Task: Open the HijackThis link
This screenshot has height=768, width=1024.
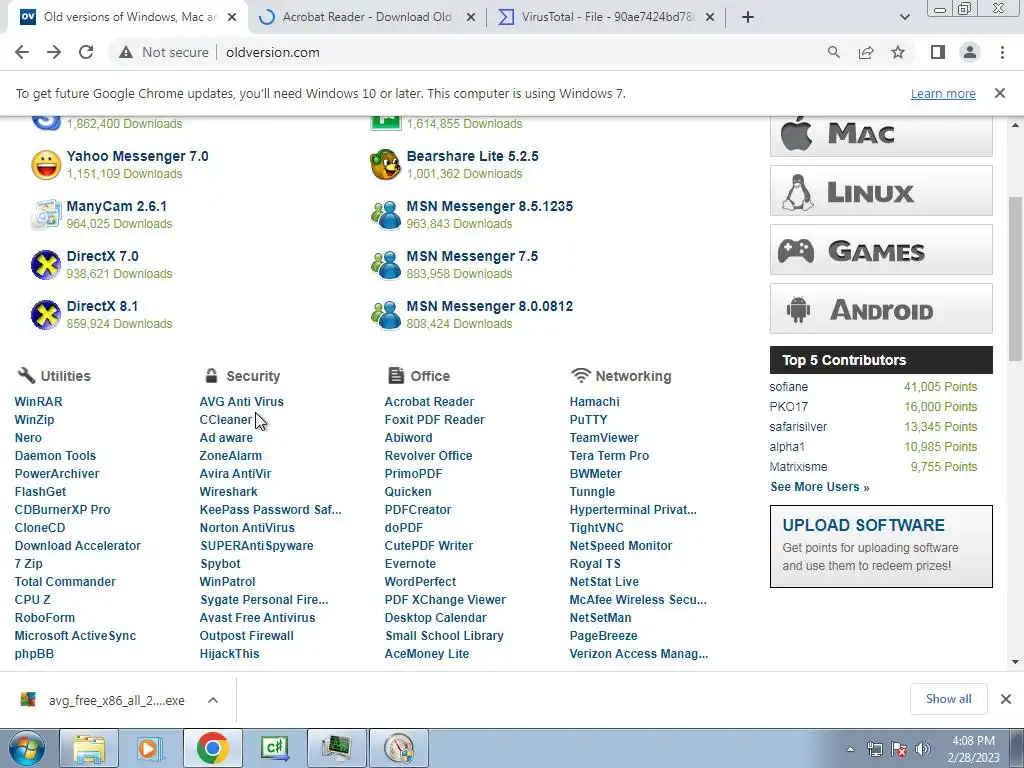Action: 229,654
